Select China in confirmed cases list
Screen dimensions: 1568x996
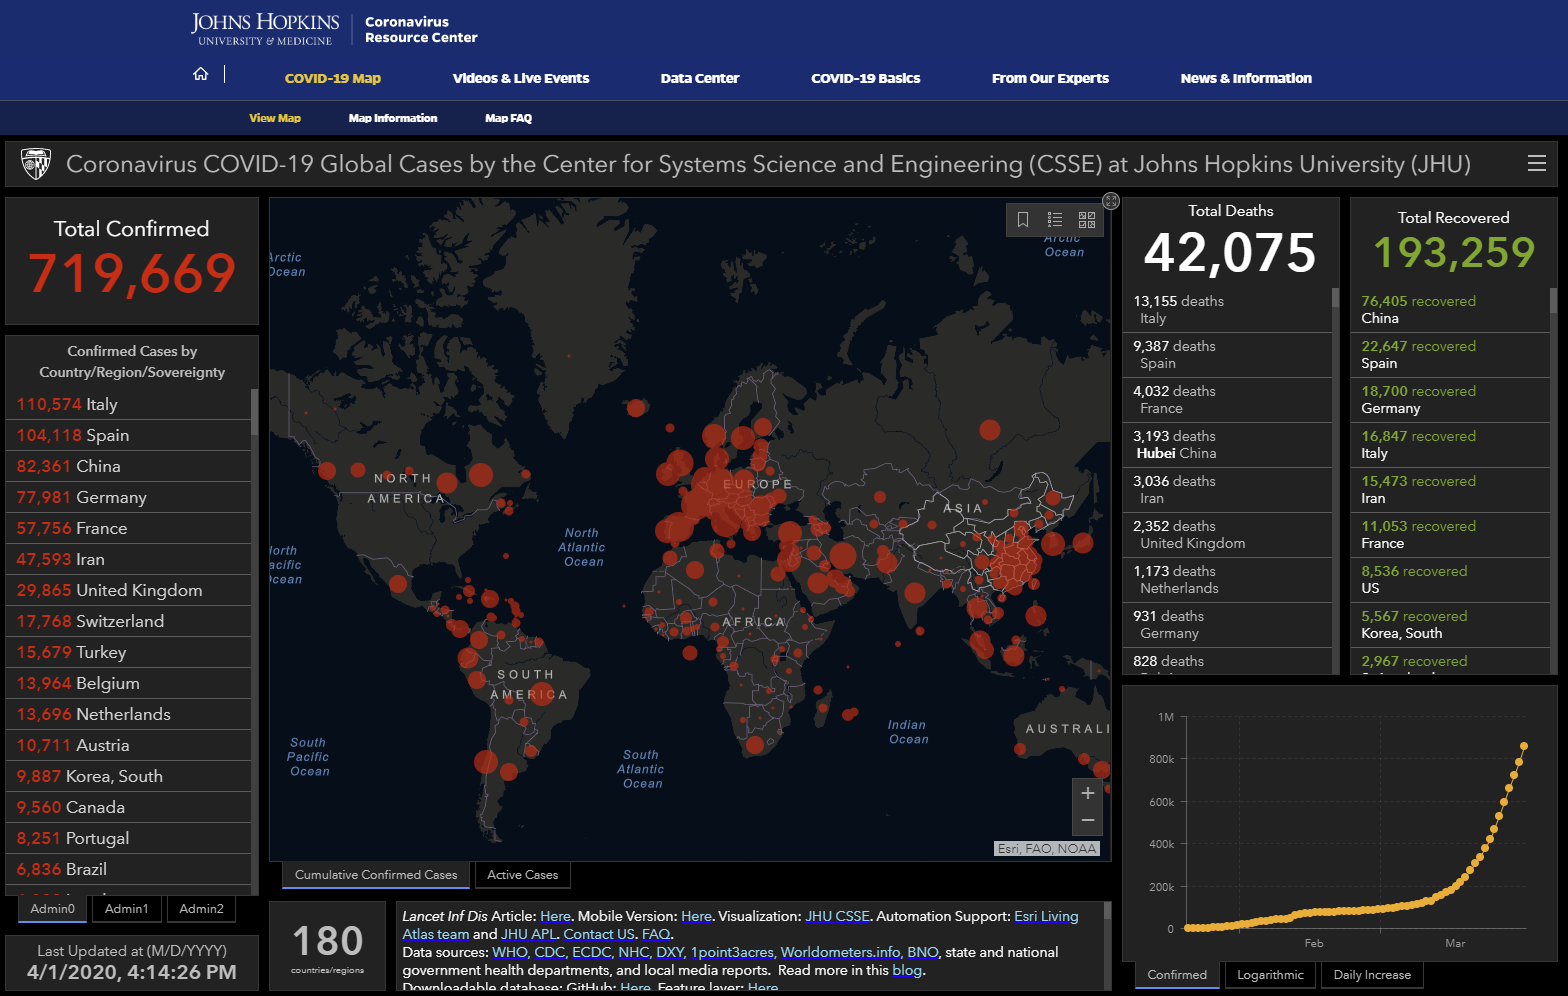click(x=128, y=466)
